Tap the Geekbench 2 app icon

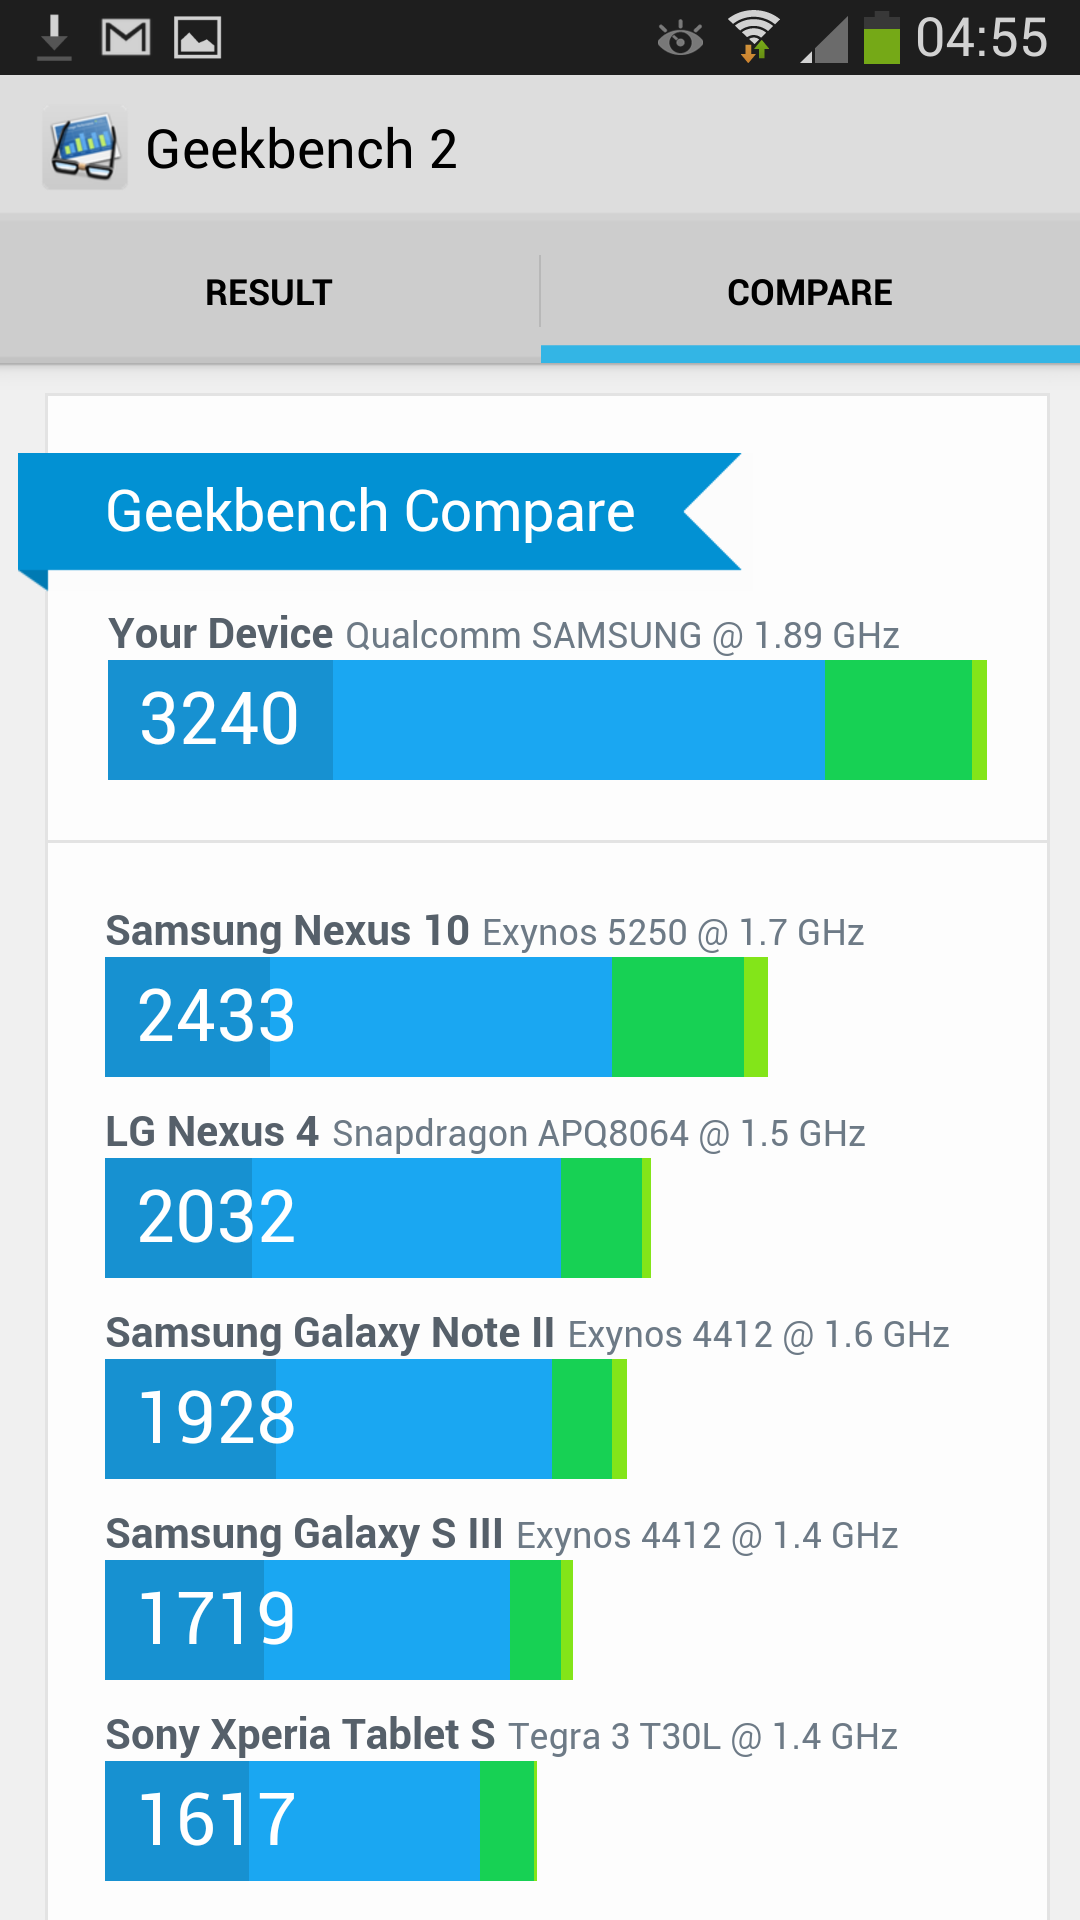click(85, 149)
